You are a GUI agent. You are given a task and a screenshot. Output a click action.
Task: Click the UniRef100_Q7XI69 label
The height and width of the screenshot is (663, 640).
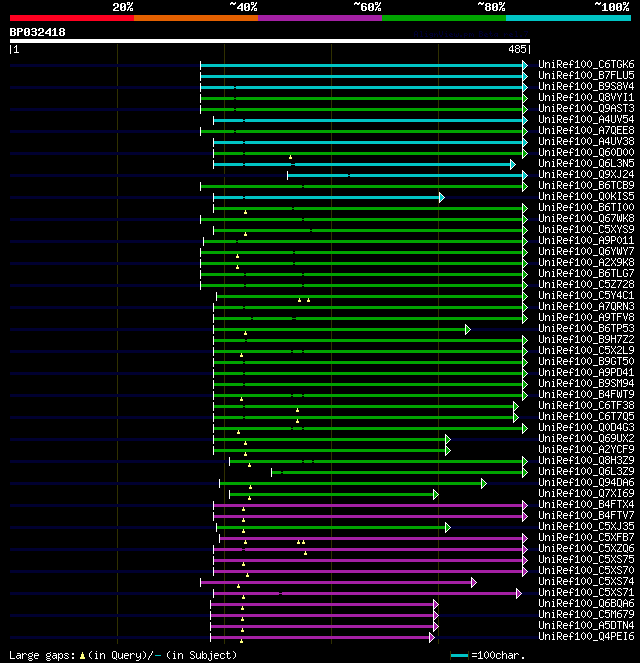click(x=586, y=493)
